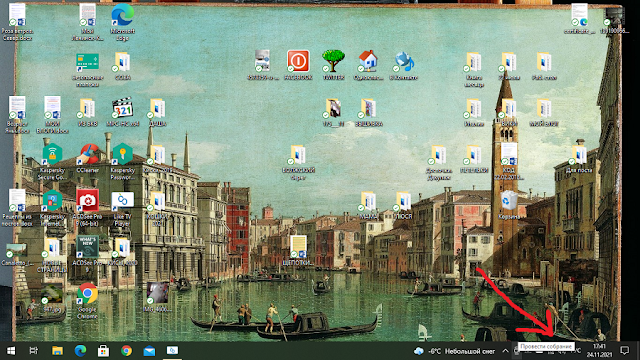
Task: Open ACDSee Pro 9 What's New shortcut
Action: pos(87,254)
